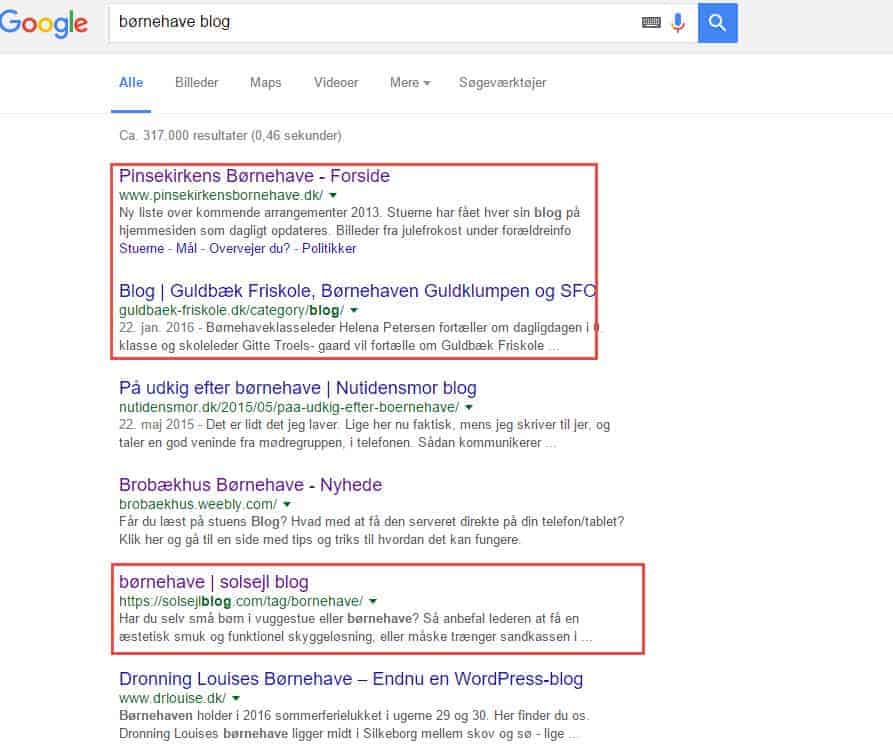This screenshot has height=752, width=893.
Task: Open the Stuerne sitelink
Action: coord(141,248)
